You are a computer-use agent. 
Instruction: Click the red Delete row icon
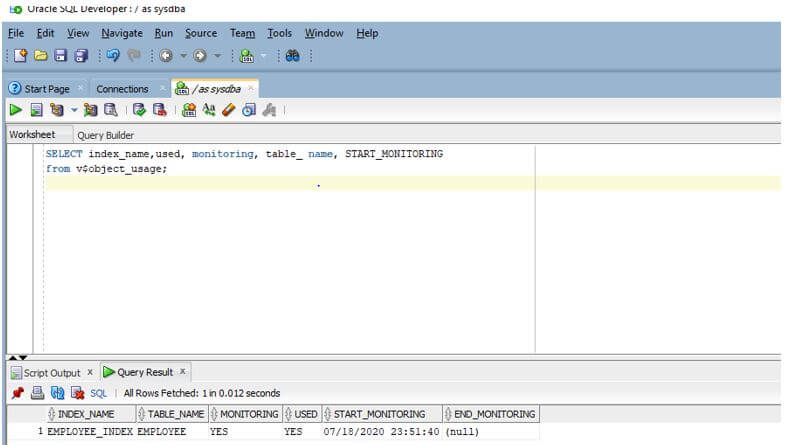click(77, 393)
